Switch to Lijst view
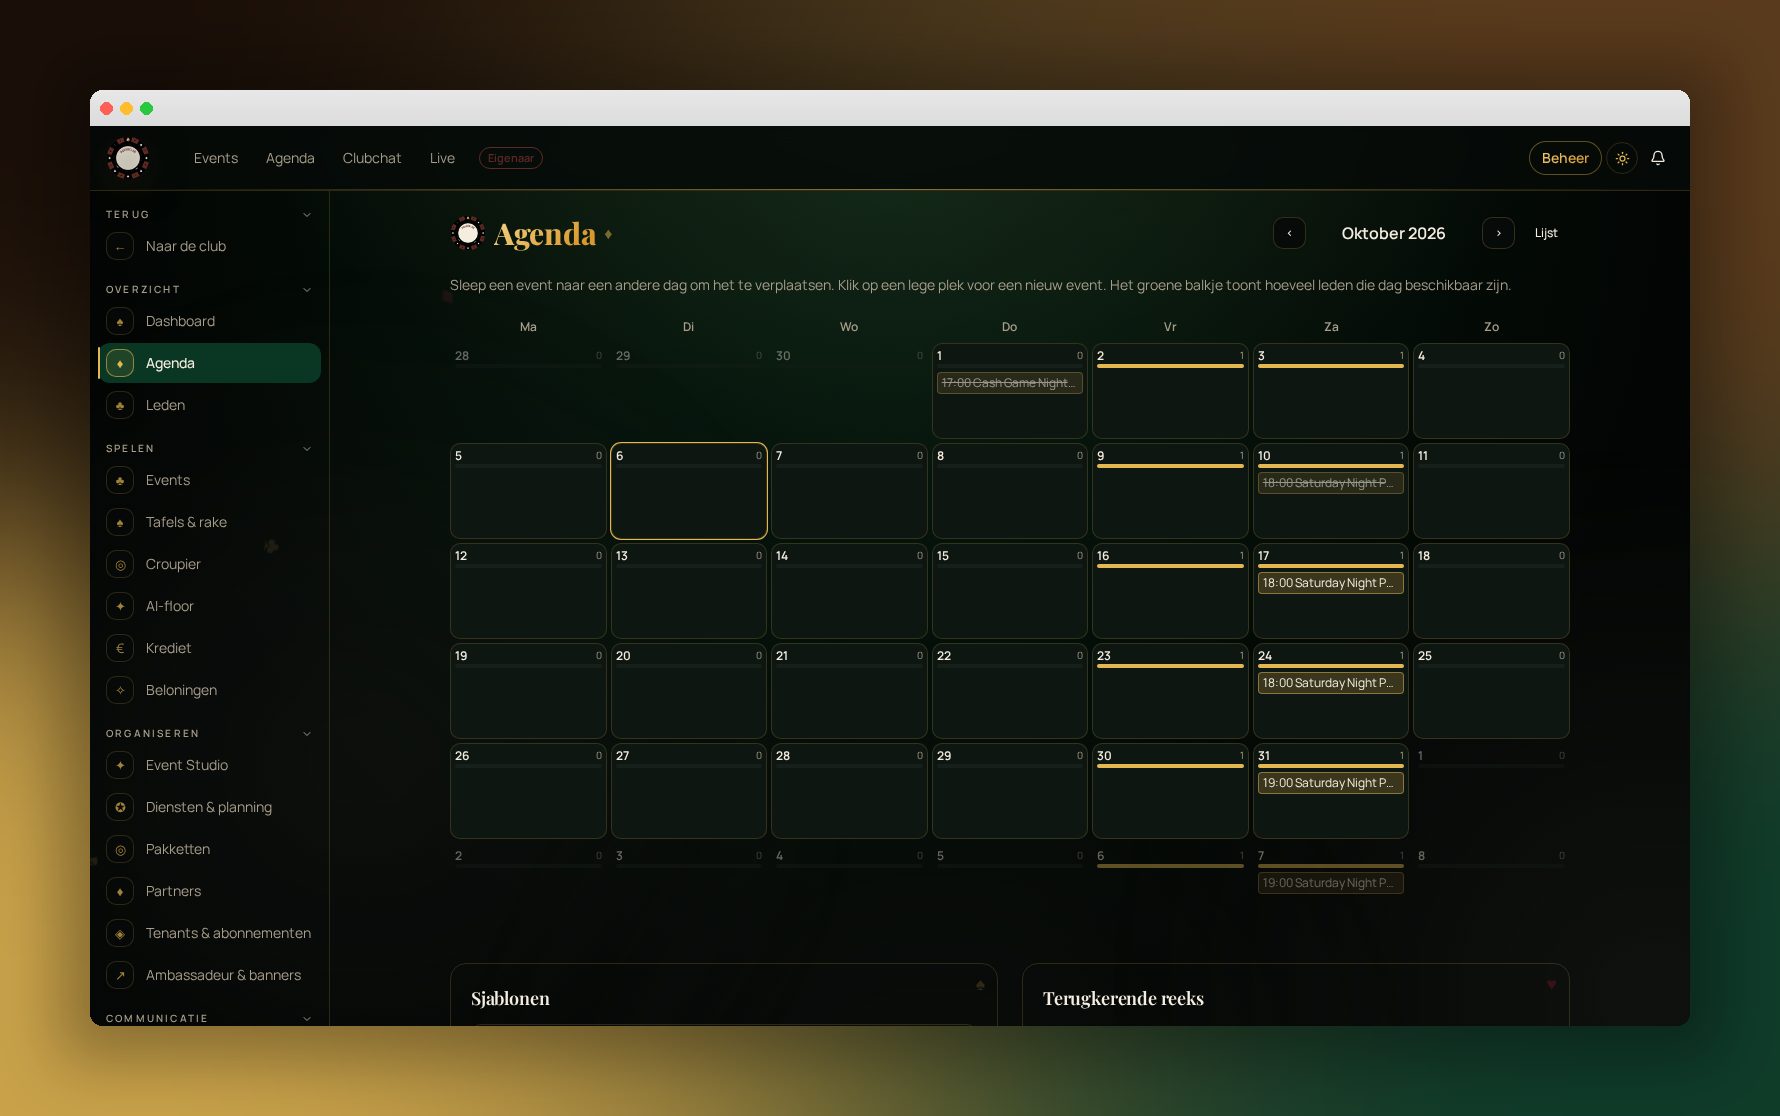Image resolution: width=1780 pixels, height=1116 pixels. [x=1546, y=233]
